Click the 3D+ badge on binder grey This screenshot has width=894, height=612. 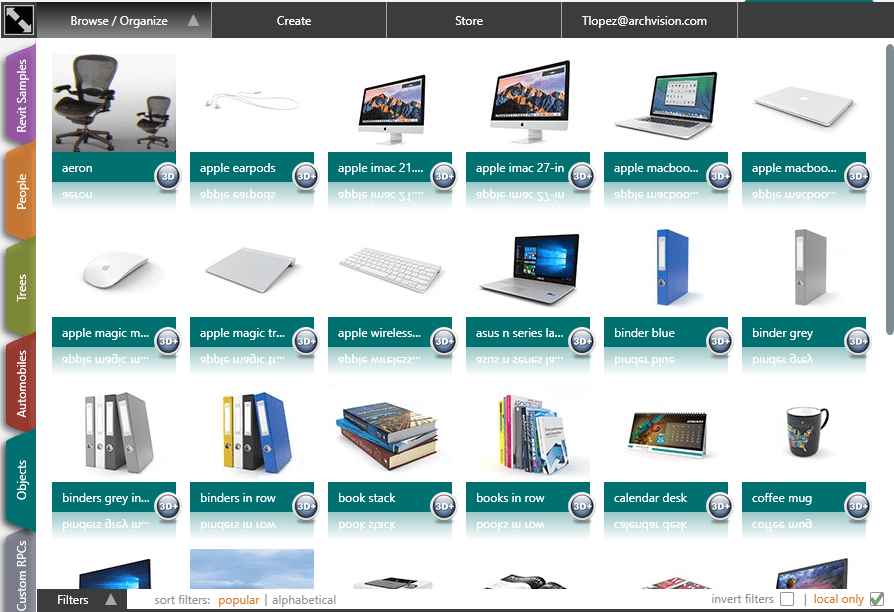point(858,341)
